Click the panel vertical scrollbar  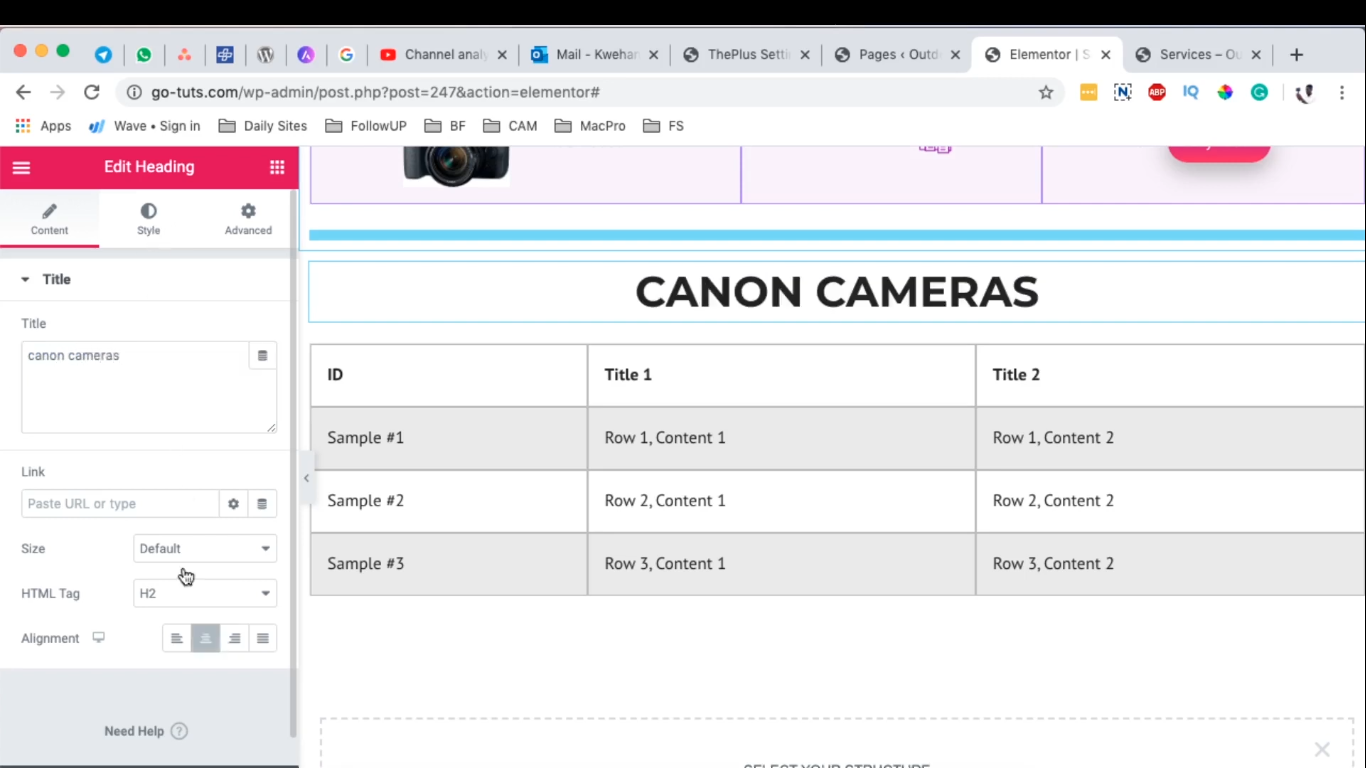tap(293, 462)
